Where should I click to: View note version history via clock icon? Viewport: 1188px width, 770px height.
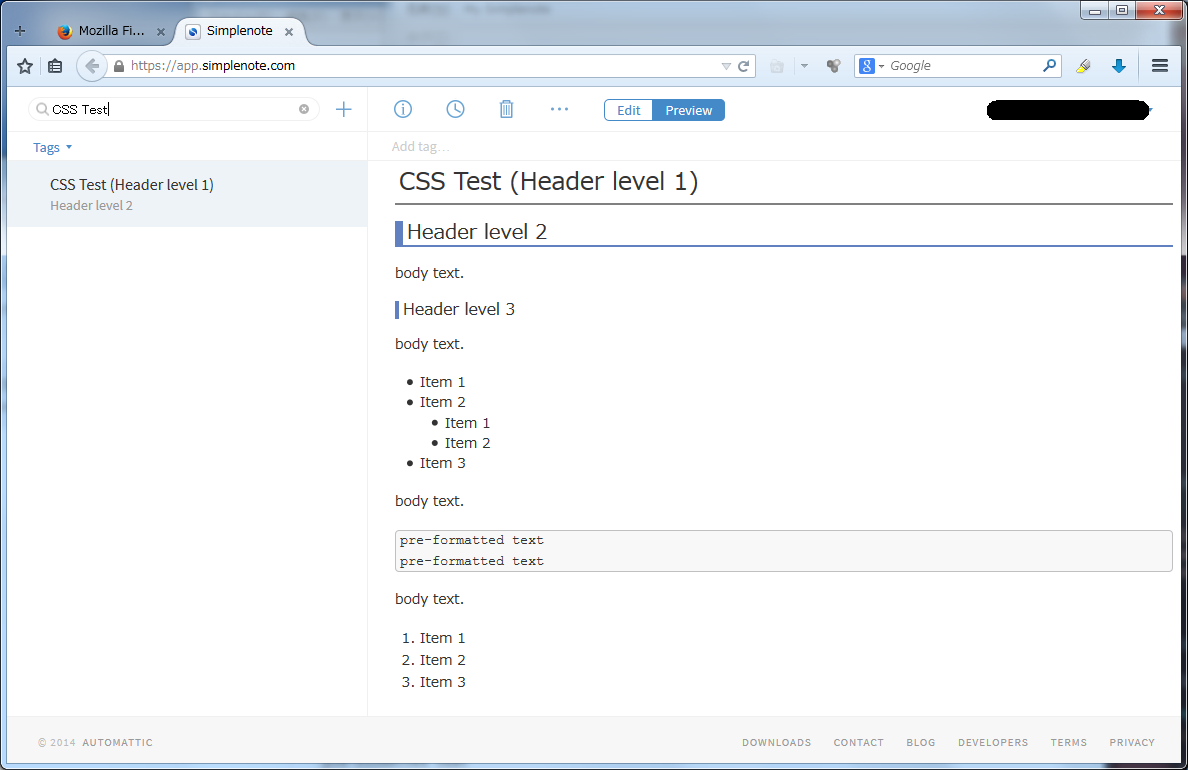[455, 109]
